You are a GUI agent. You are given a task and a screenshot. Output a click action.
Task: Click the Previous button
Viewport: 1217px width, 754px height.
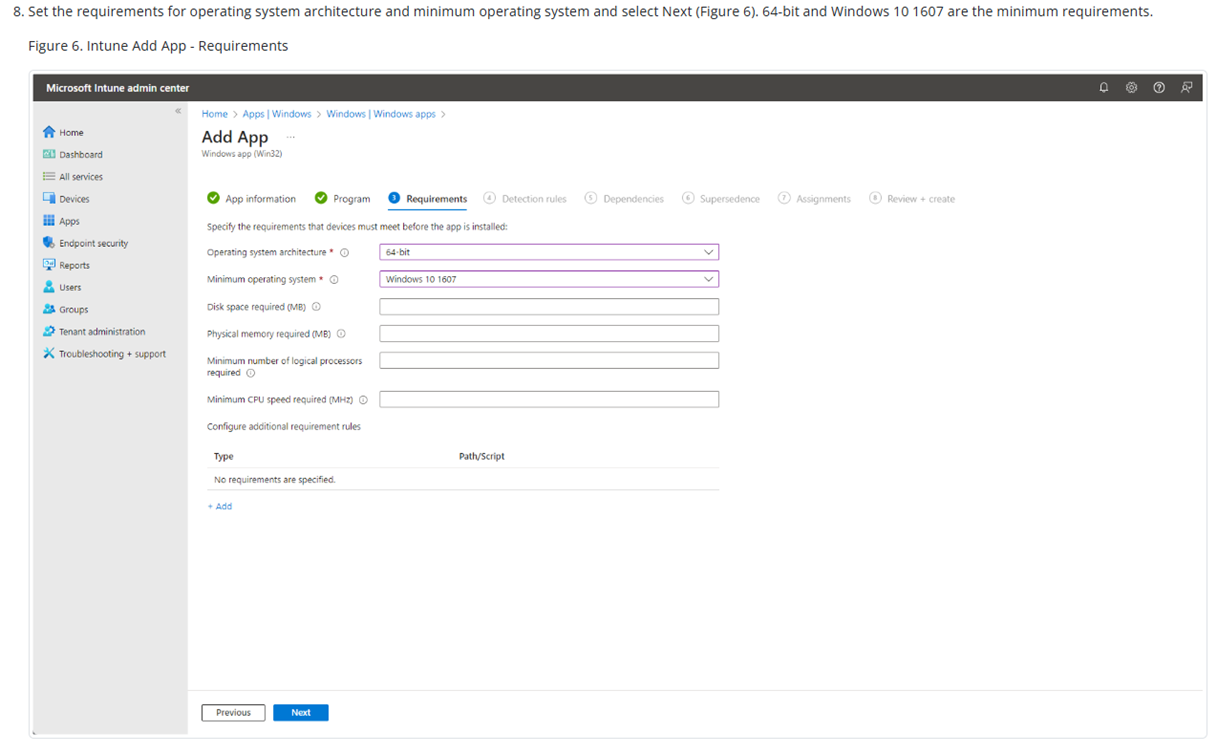click(x=233, y=713)
